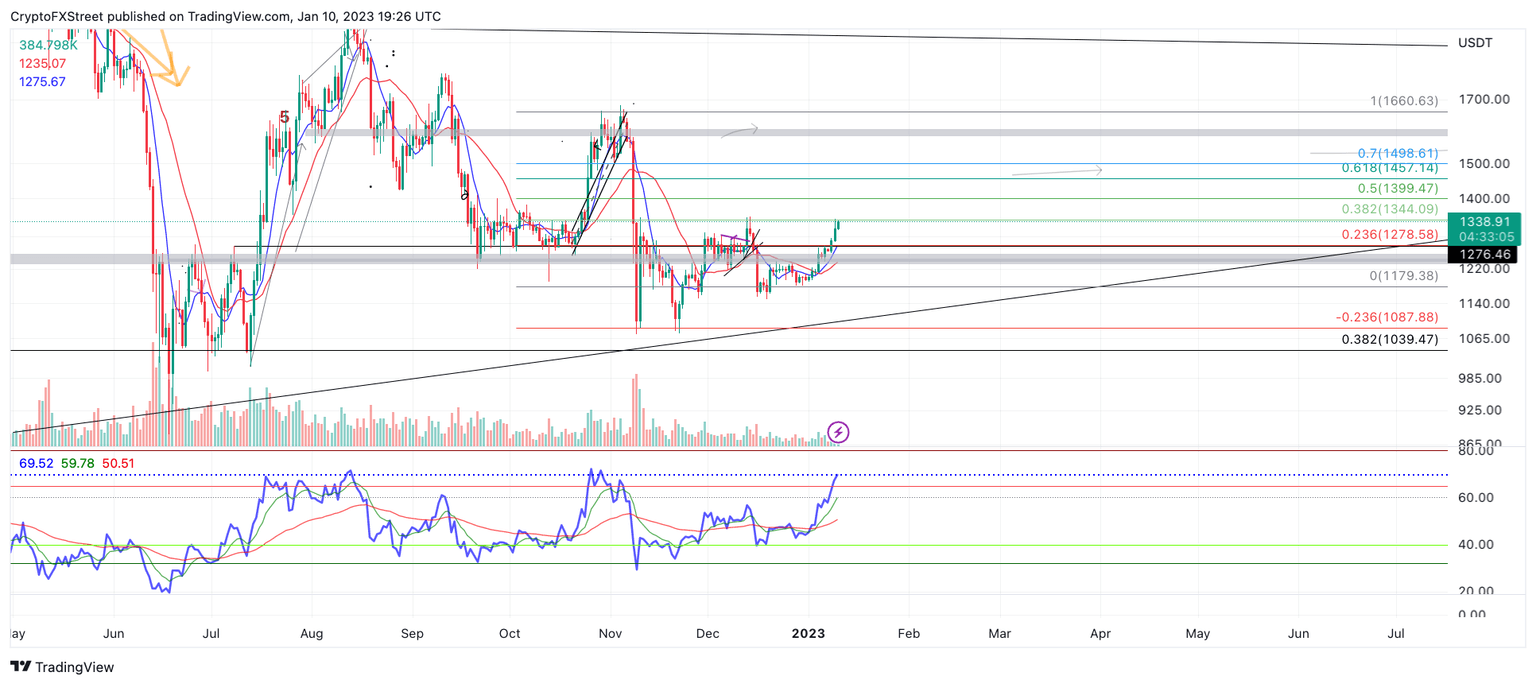Select the purple lightning bolt event marker

click(x=836, y=431)
